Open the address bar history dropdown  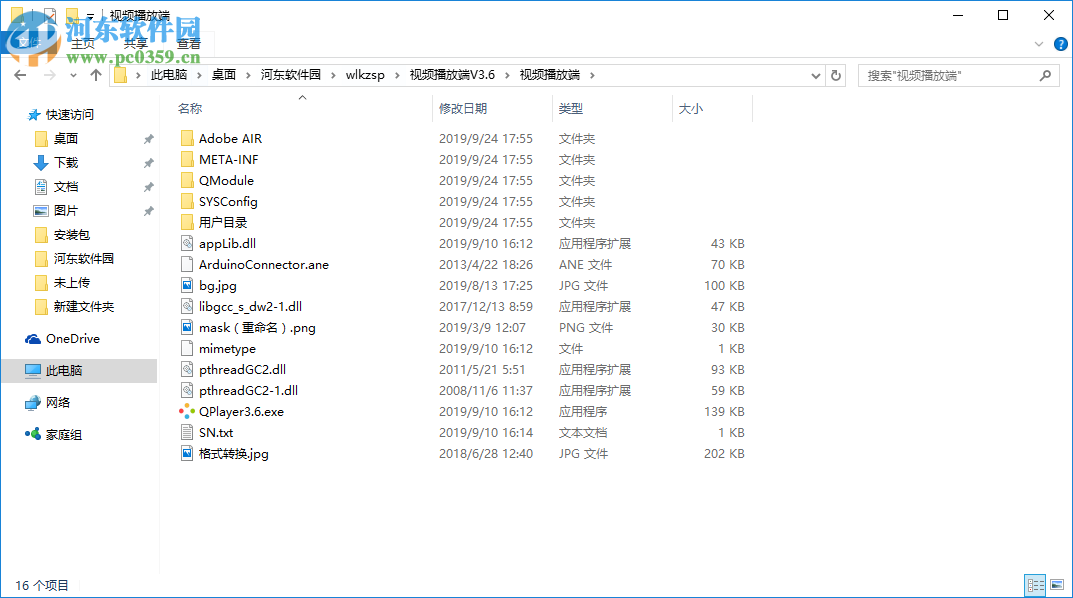815,74
